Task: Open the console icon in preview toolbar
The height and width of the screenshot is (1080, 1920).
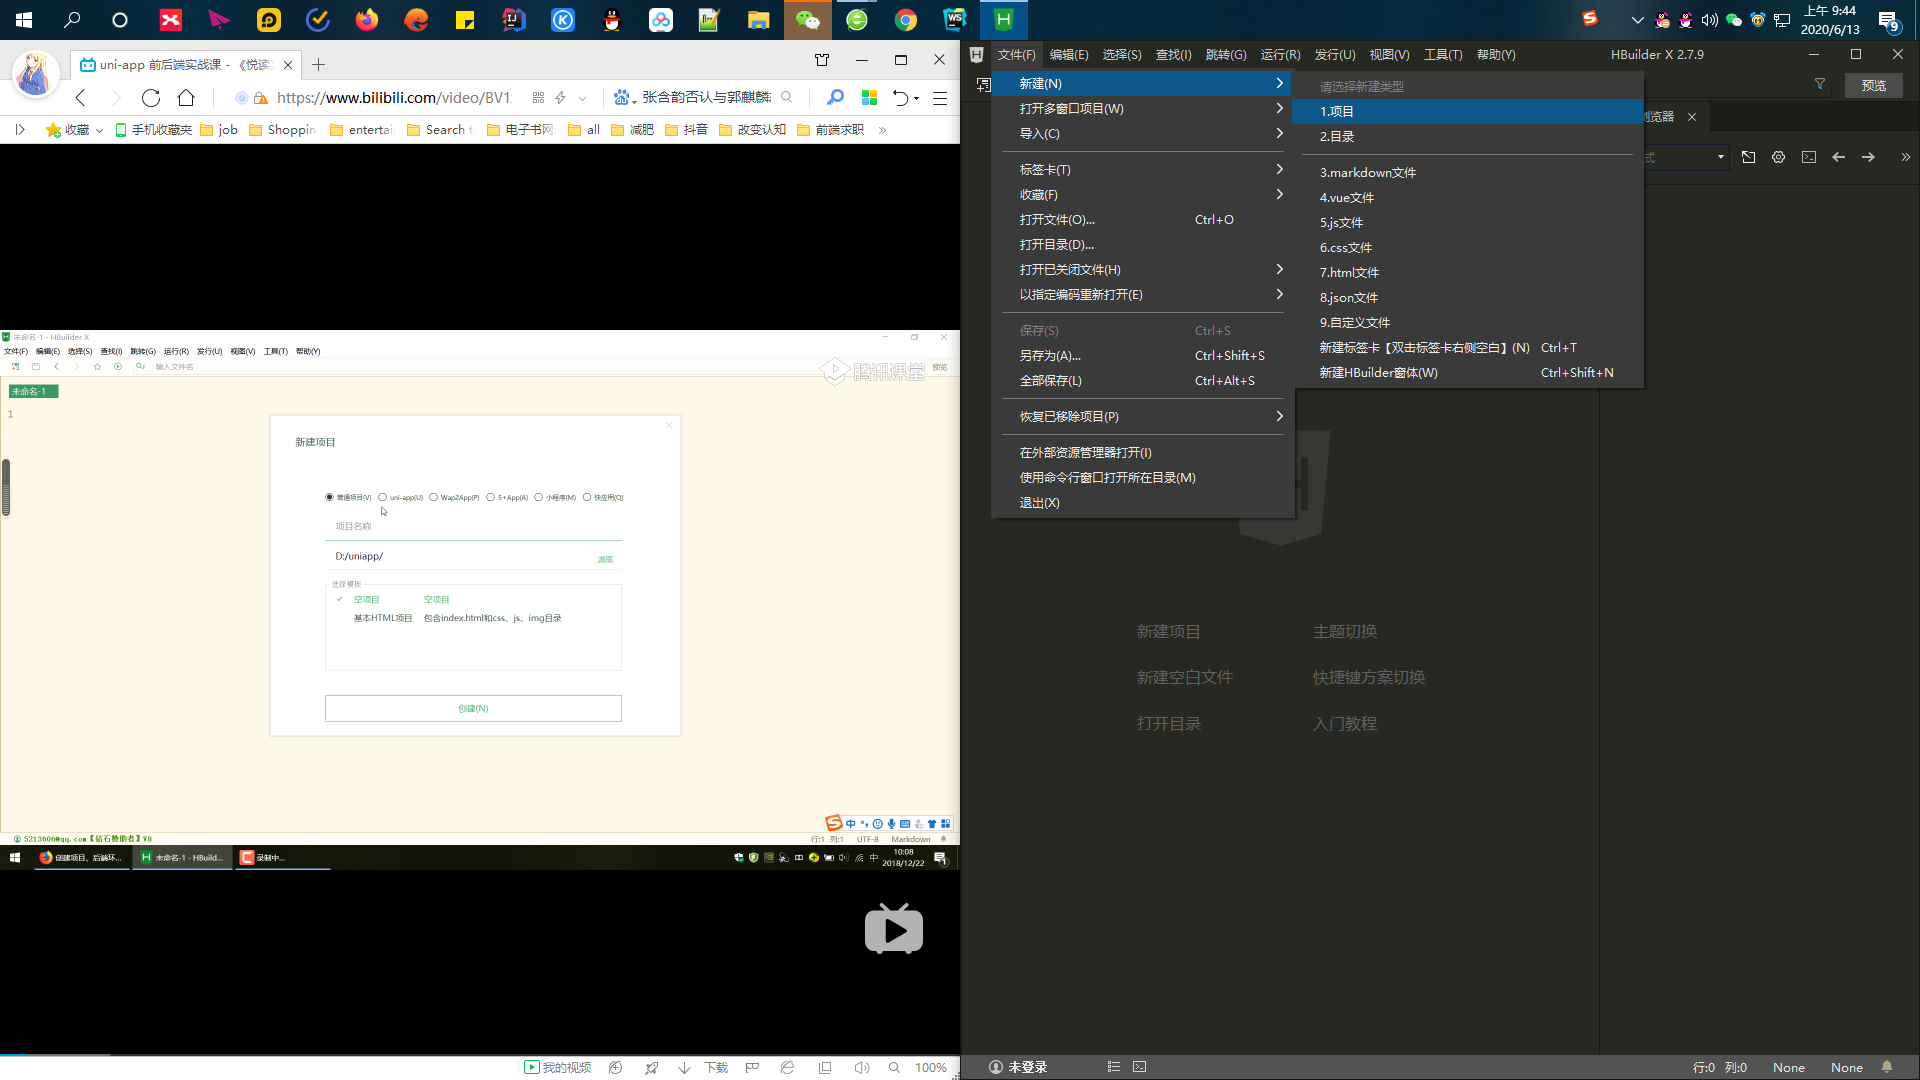Action: point(1808,157)
